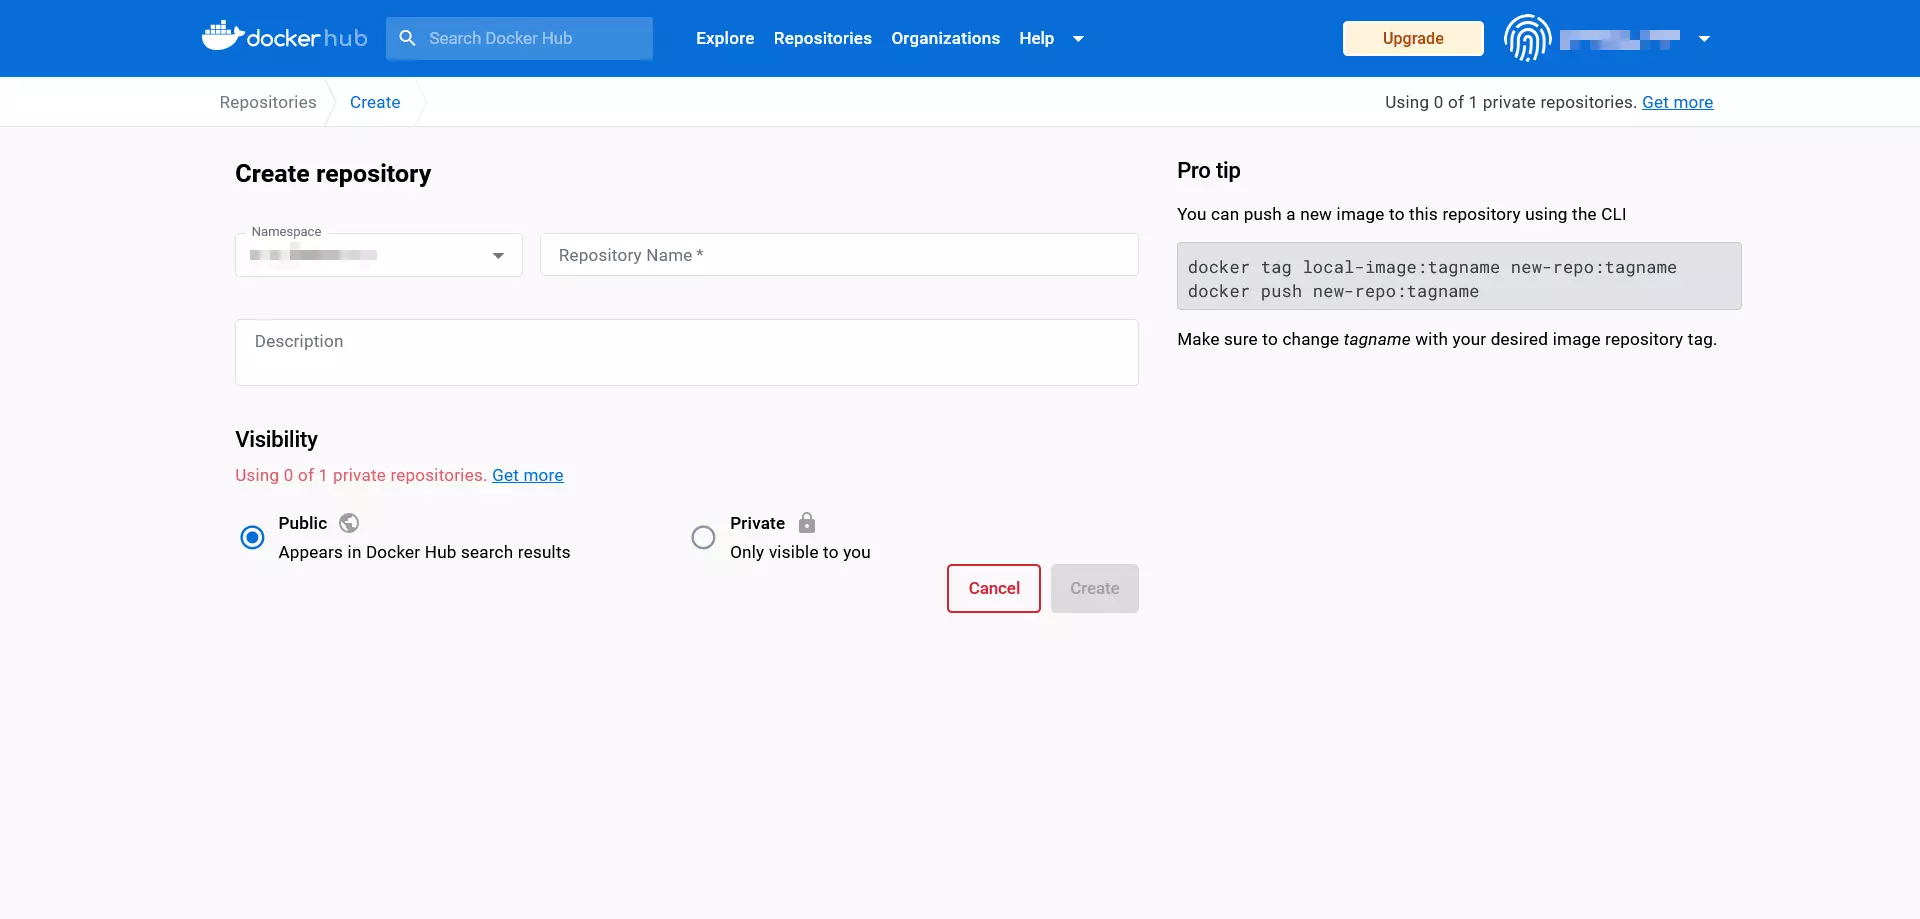Image resolution: width=1920 pixels, height=919 pixels.
Task: Open the Explore page
Action: tap(724, 38)
